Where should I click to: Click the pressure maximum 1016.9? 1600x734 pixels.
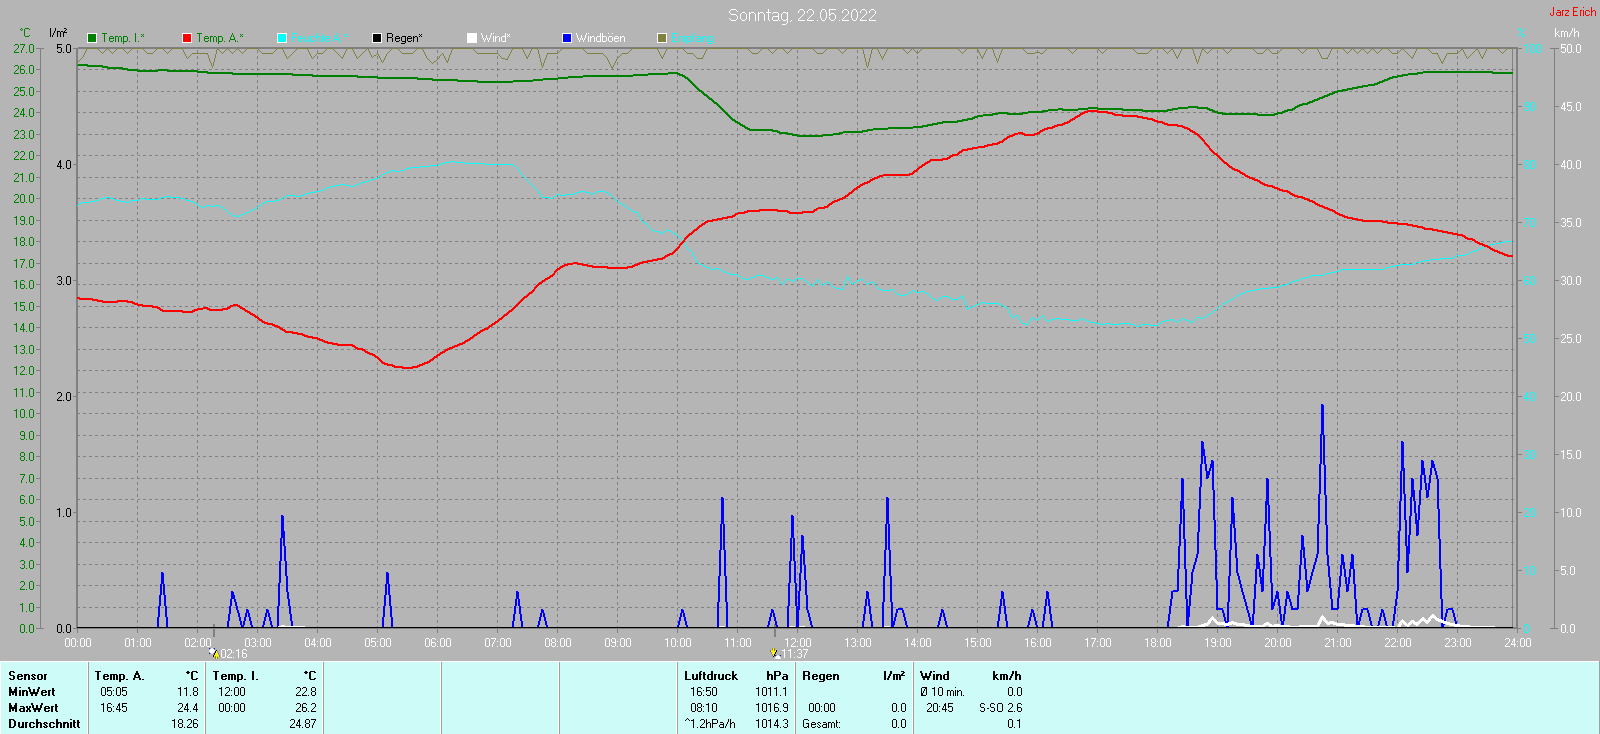coord(771,708)
